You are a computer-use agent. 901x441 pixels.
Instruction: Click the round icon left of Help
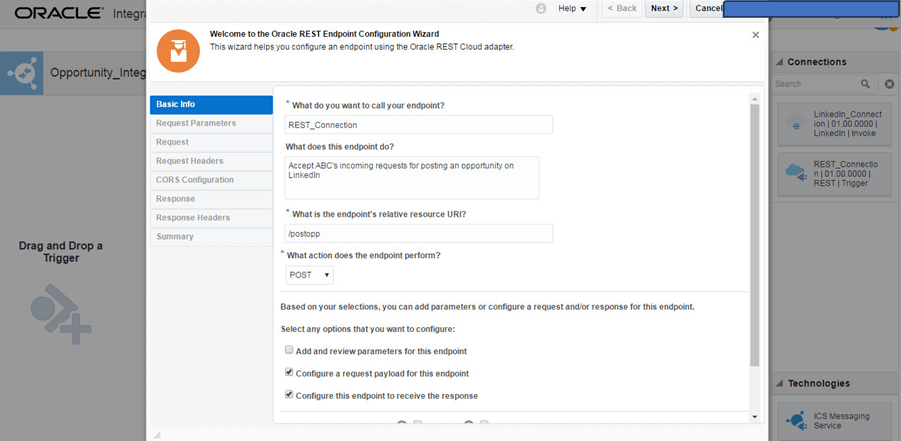click(541, 9)
